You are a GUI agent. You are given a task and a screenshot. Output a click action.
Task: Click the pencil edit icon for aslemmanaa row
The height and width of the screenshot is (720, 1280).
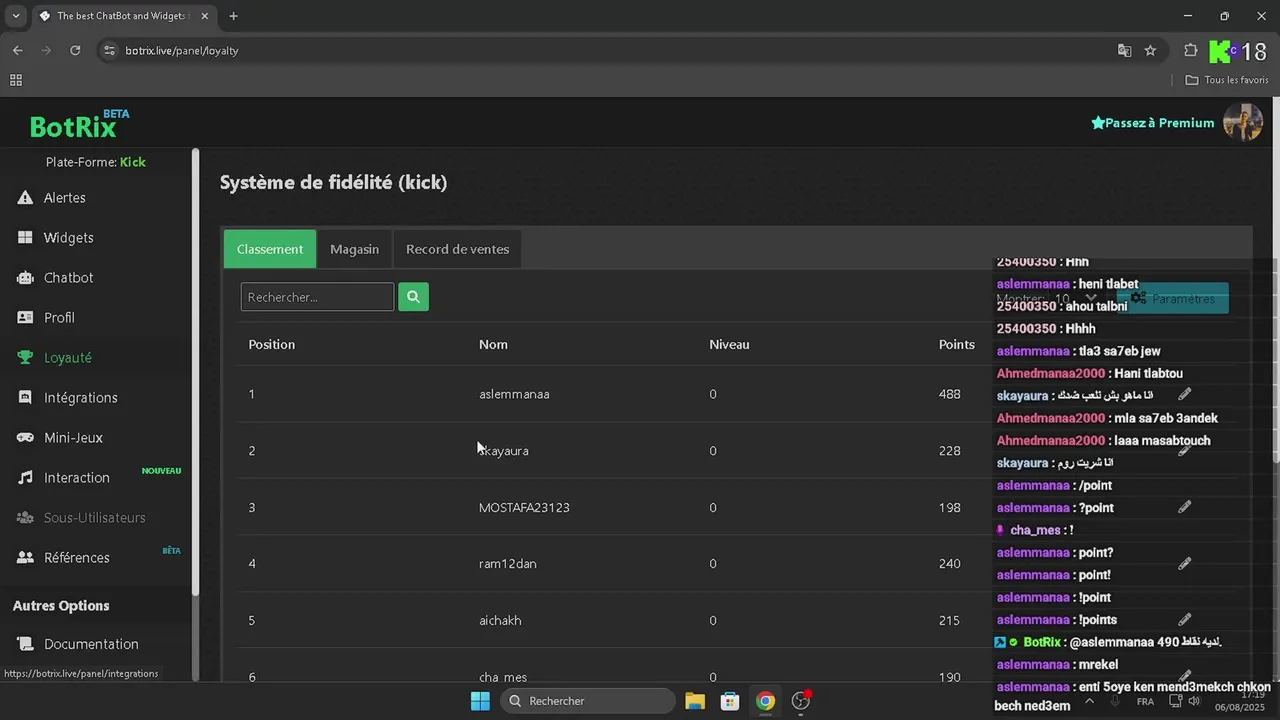tap(1184, 394)
